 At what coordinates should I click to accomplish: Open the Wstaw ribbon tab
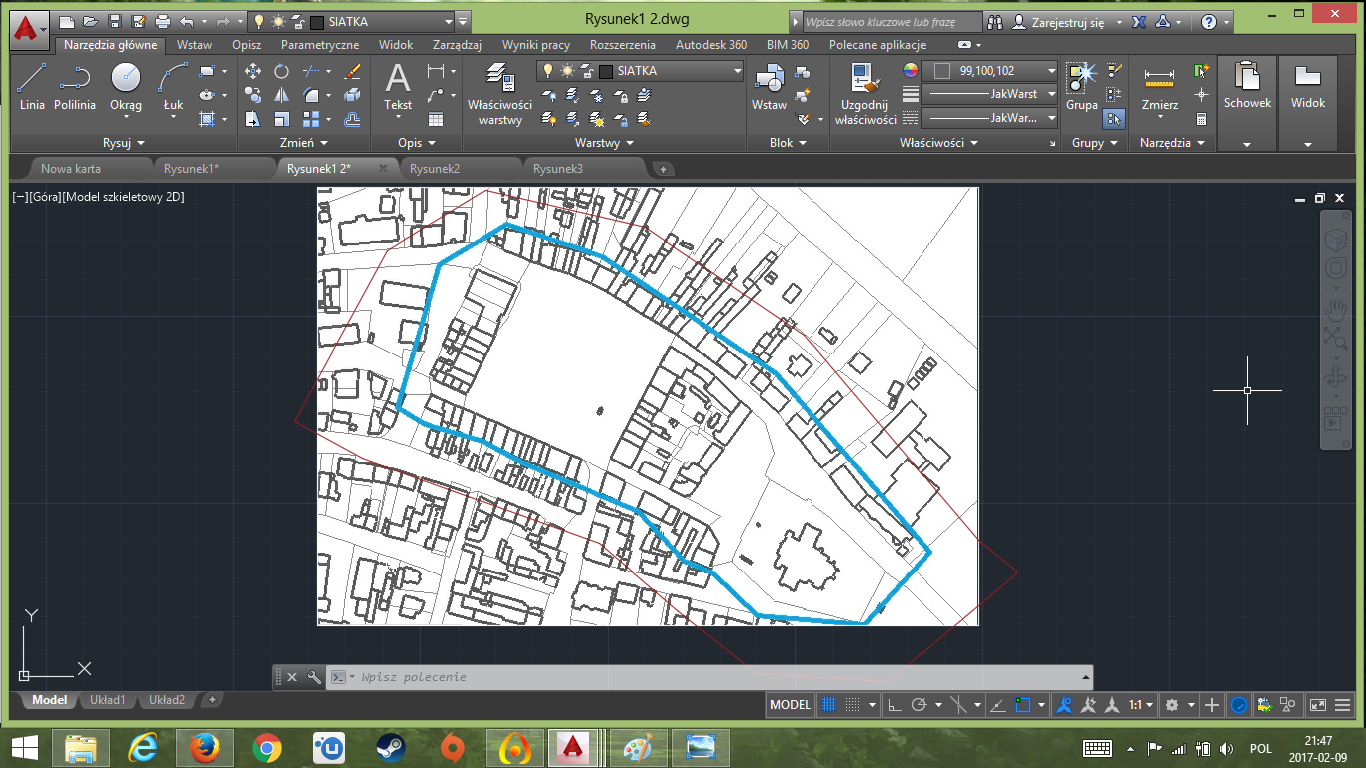click(x=194, y=45)
